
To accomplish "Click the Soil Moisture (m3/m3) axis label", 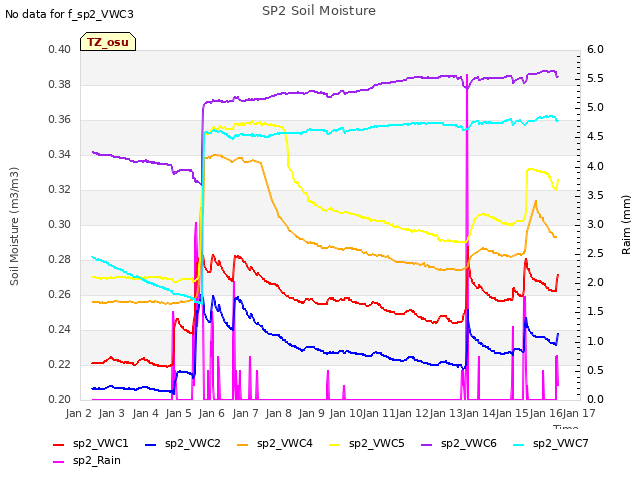I will point(14,226).
